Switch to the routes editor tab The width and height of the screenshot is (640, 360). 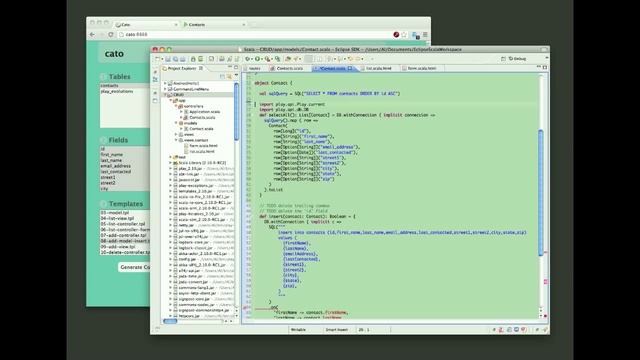(254, 68)
